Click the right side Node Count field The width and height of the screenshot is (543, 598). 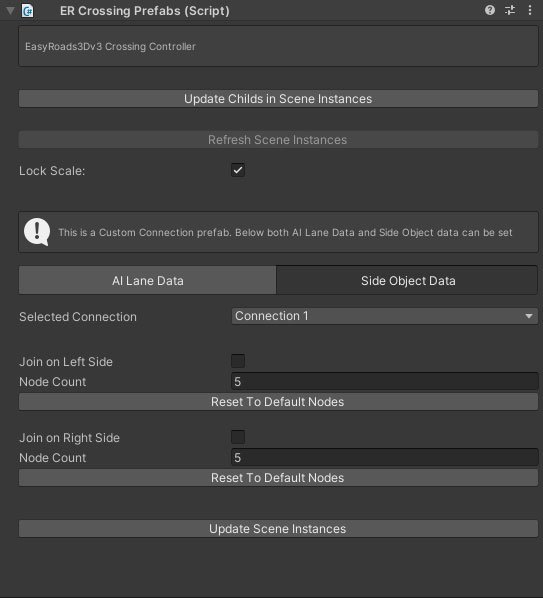(384, 457)
